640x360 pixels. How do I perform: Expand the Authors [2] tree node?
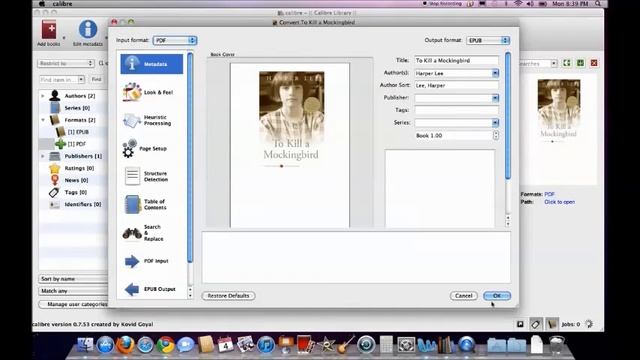[43, 96]
